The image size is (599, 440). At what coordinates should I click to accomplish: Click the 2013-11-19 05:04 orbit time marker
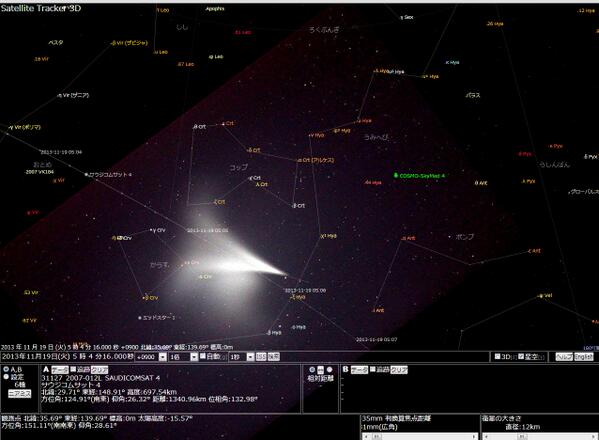61,152
